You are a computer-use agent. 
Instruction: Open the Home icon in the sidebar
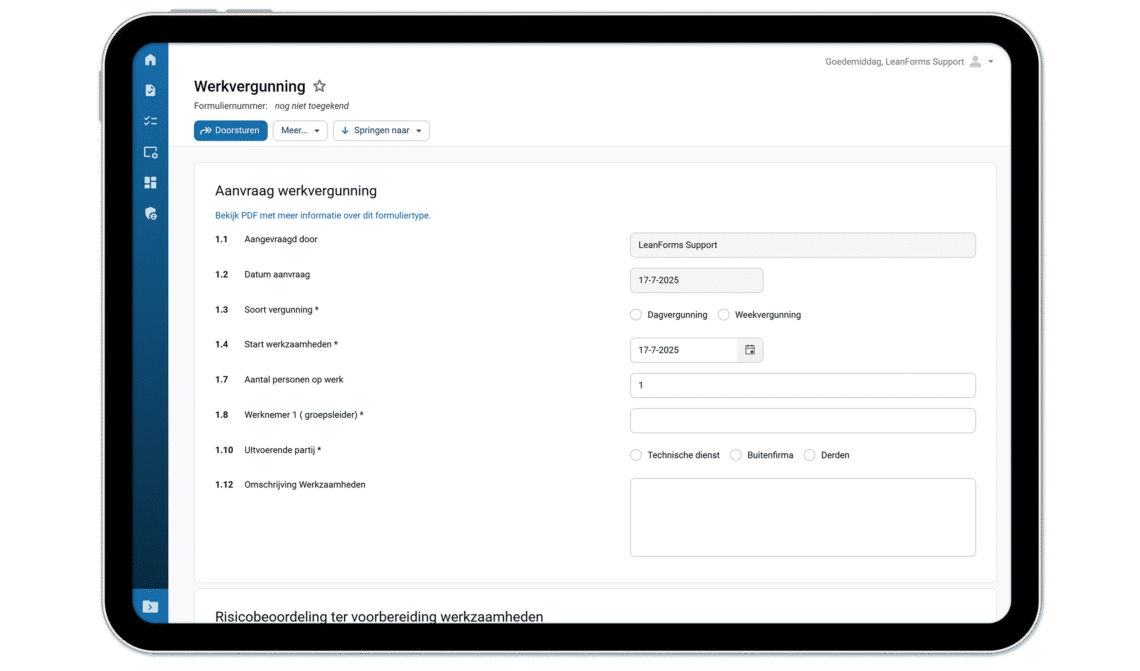click(150, 60)
